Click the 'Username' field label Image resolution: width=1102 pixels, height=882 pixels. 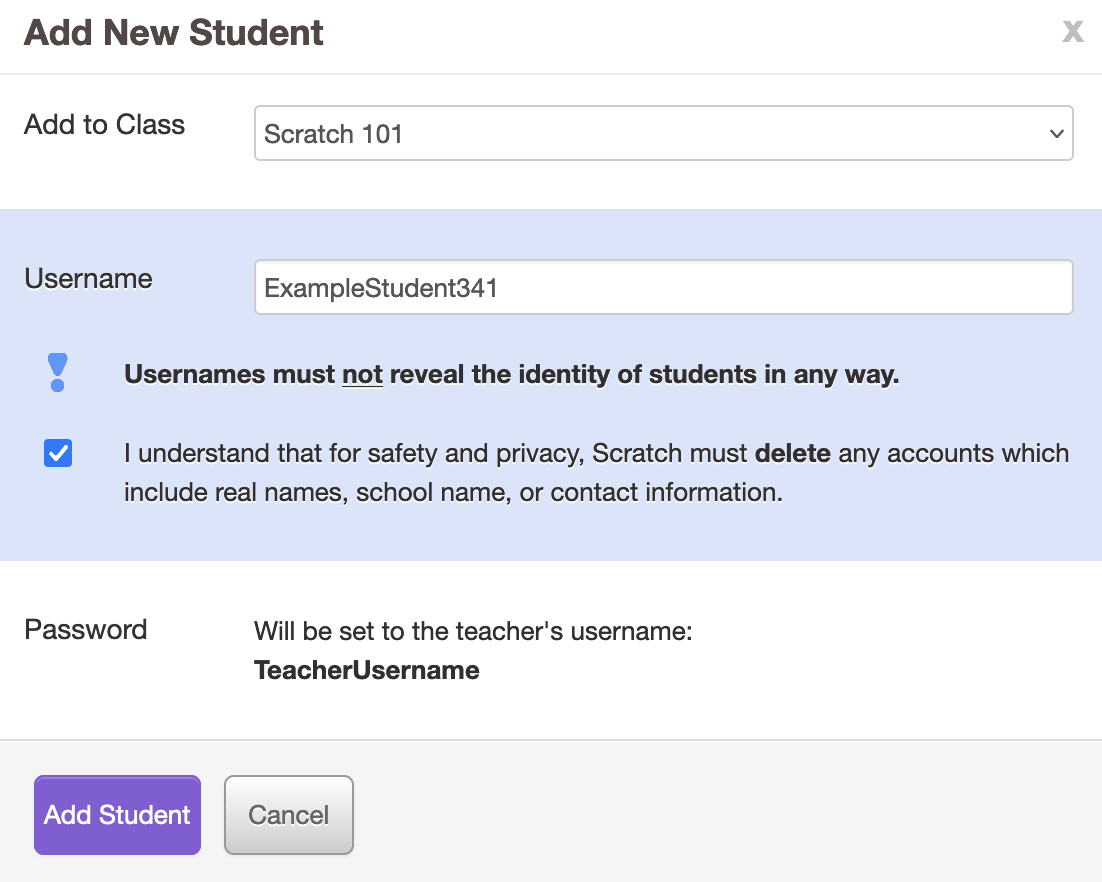pos(88,278)
